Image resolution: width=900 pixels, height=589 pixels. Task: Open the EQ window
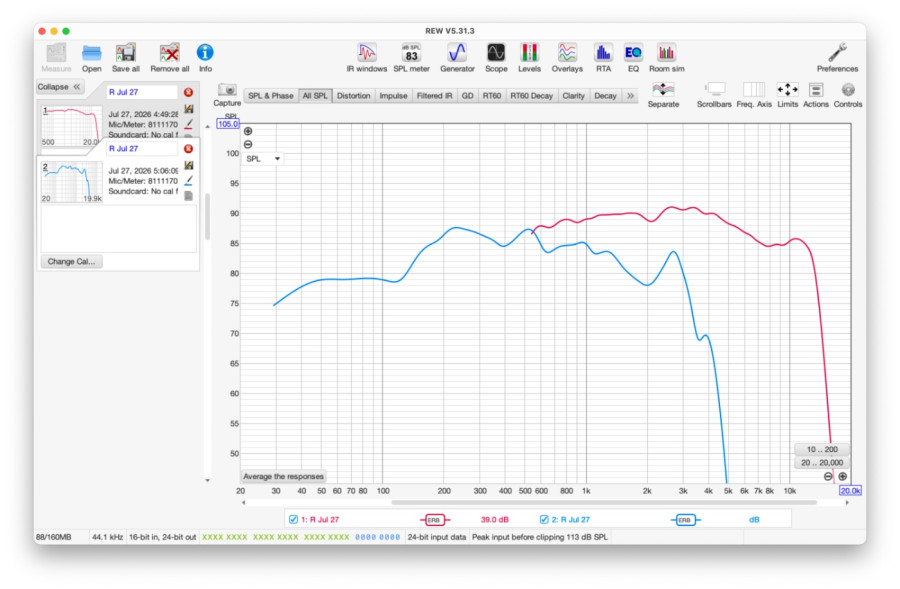[633, 57]
